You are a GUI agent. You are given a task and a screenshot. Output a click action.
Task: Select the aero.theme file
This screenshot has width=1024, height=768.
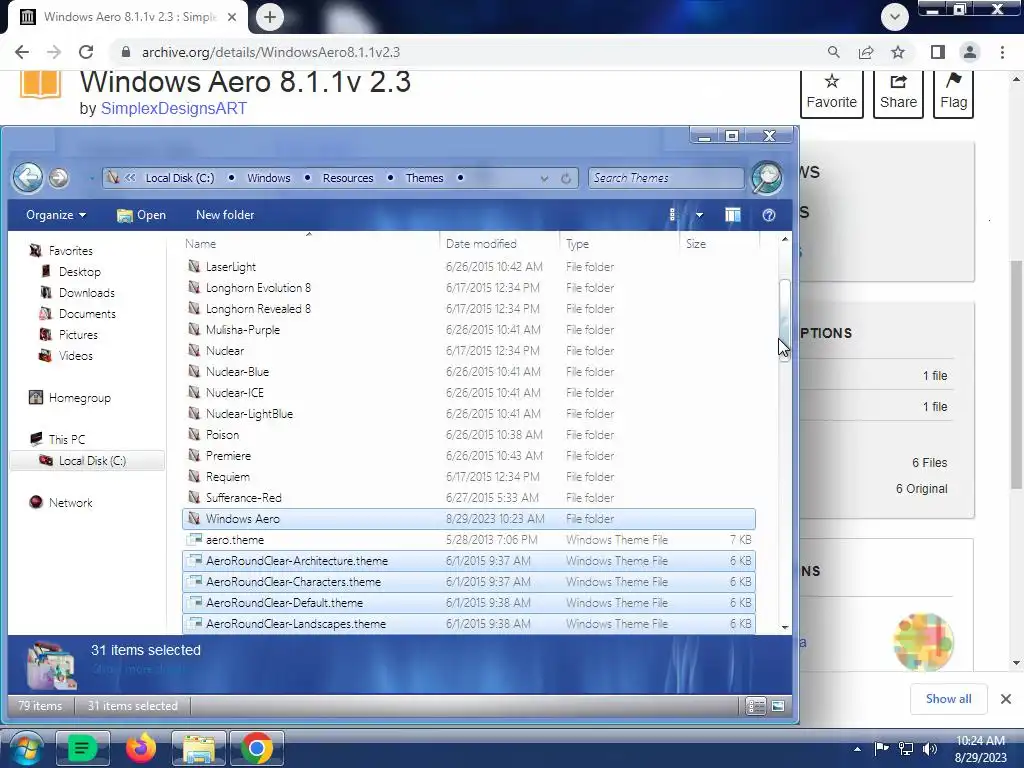point(469,539)
